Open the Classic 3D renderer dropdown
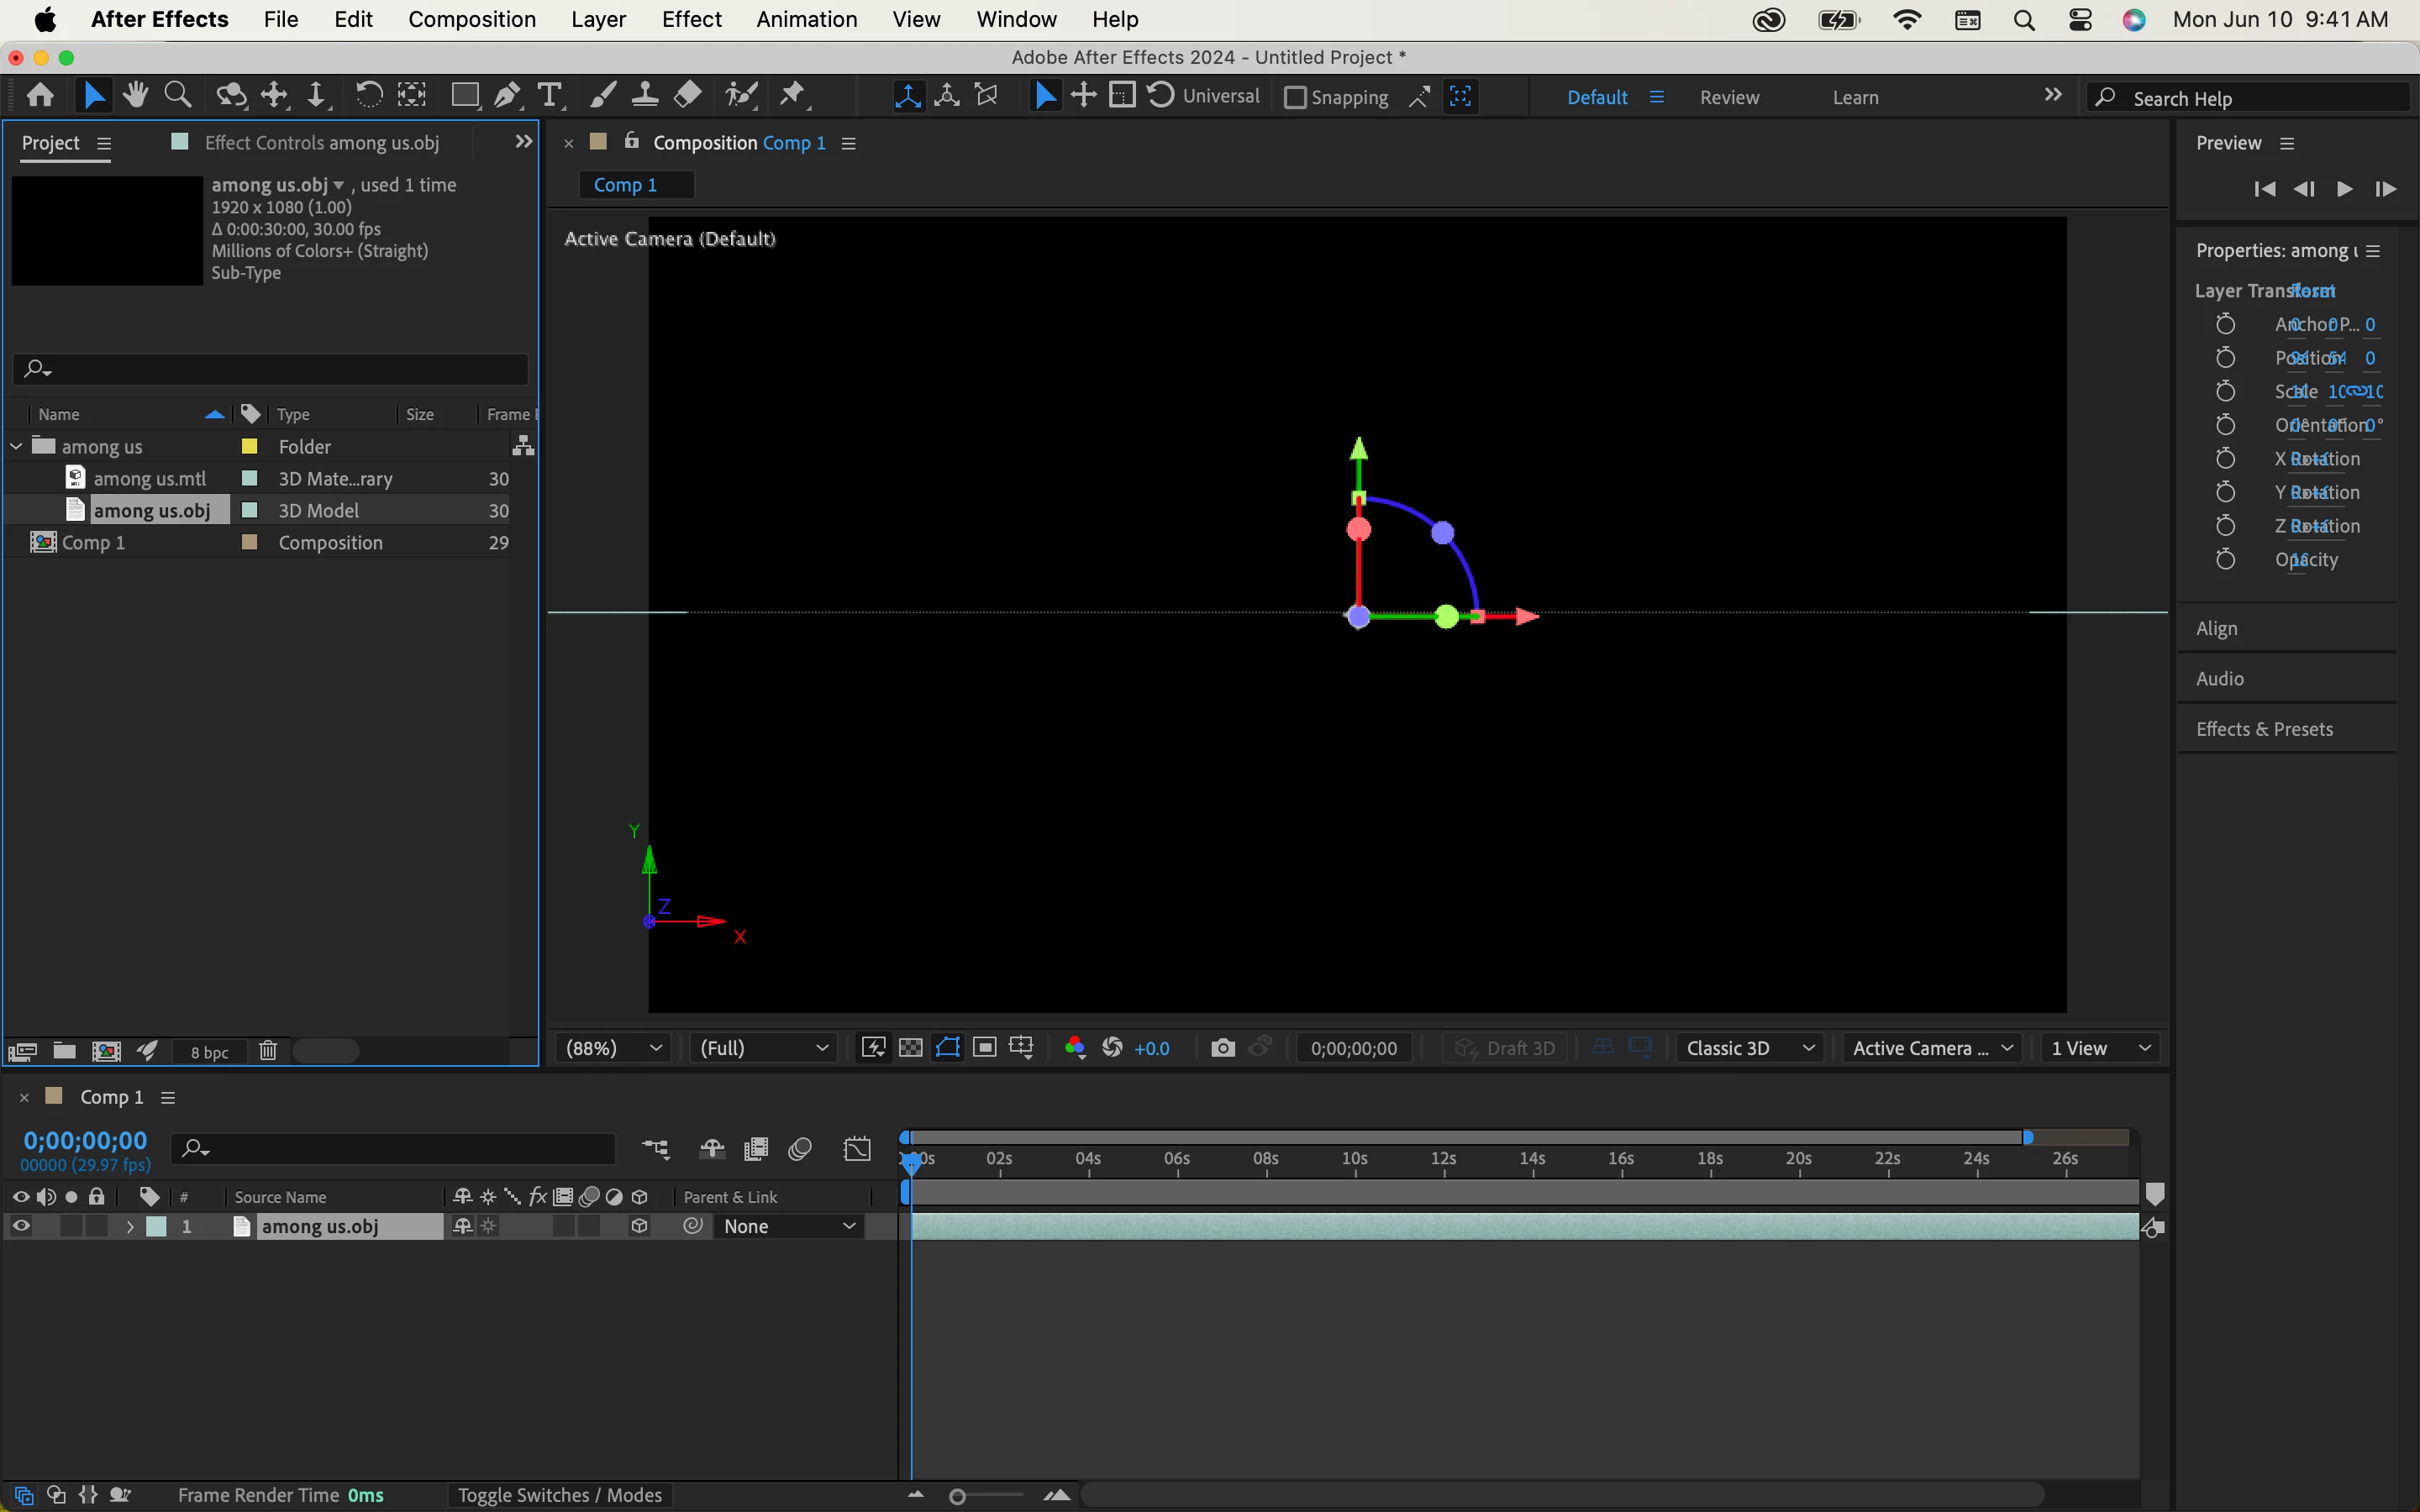 (x=1749, y=1048)
